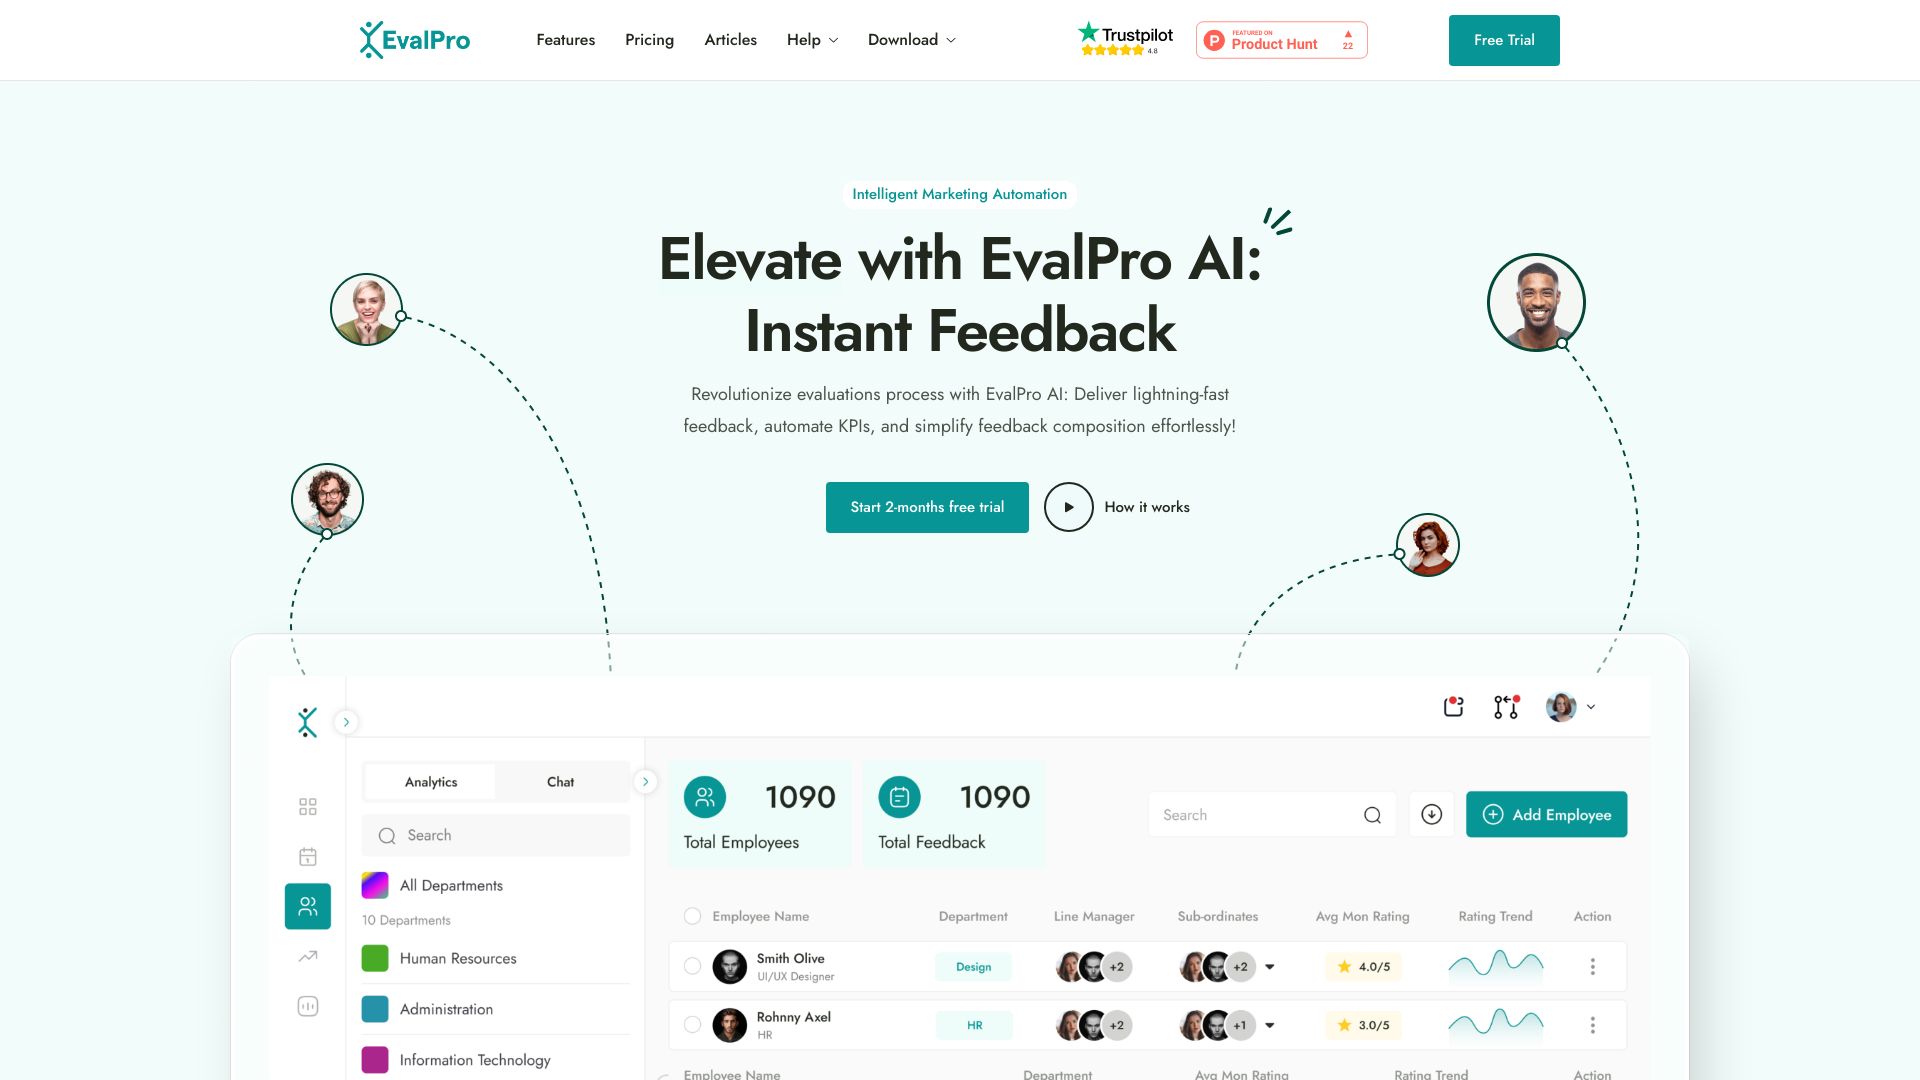Click the How it works play button link
Screen dimensions: 1920x1080
[x=1069, y=506]
